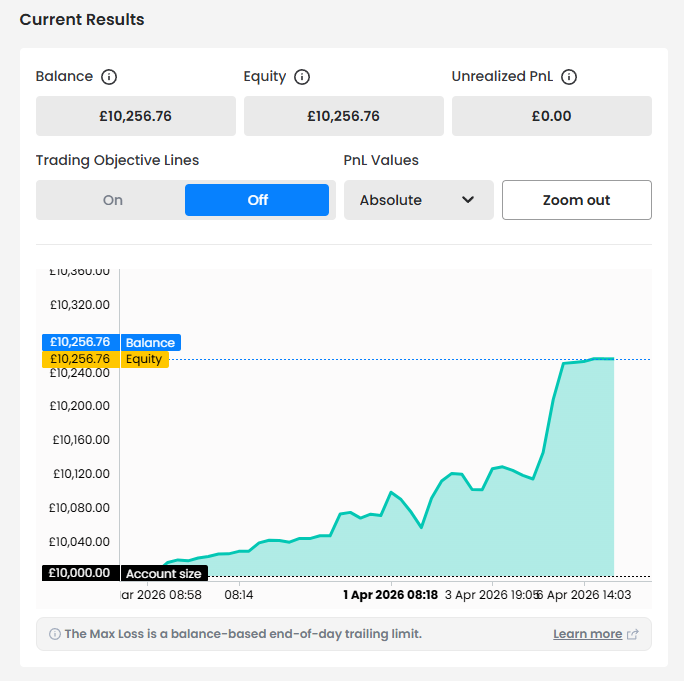Open the Equity info icon

(x=302, y=77)
